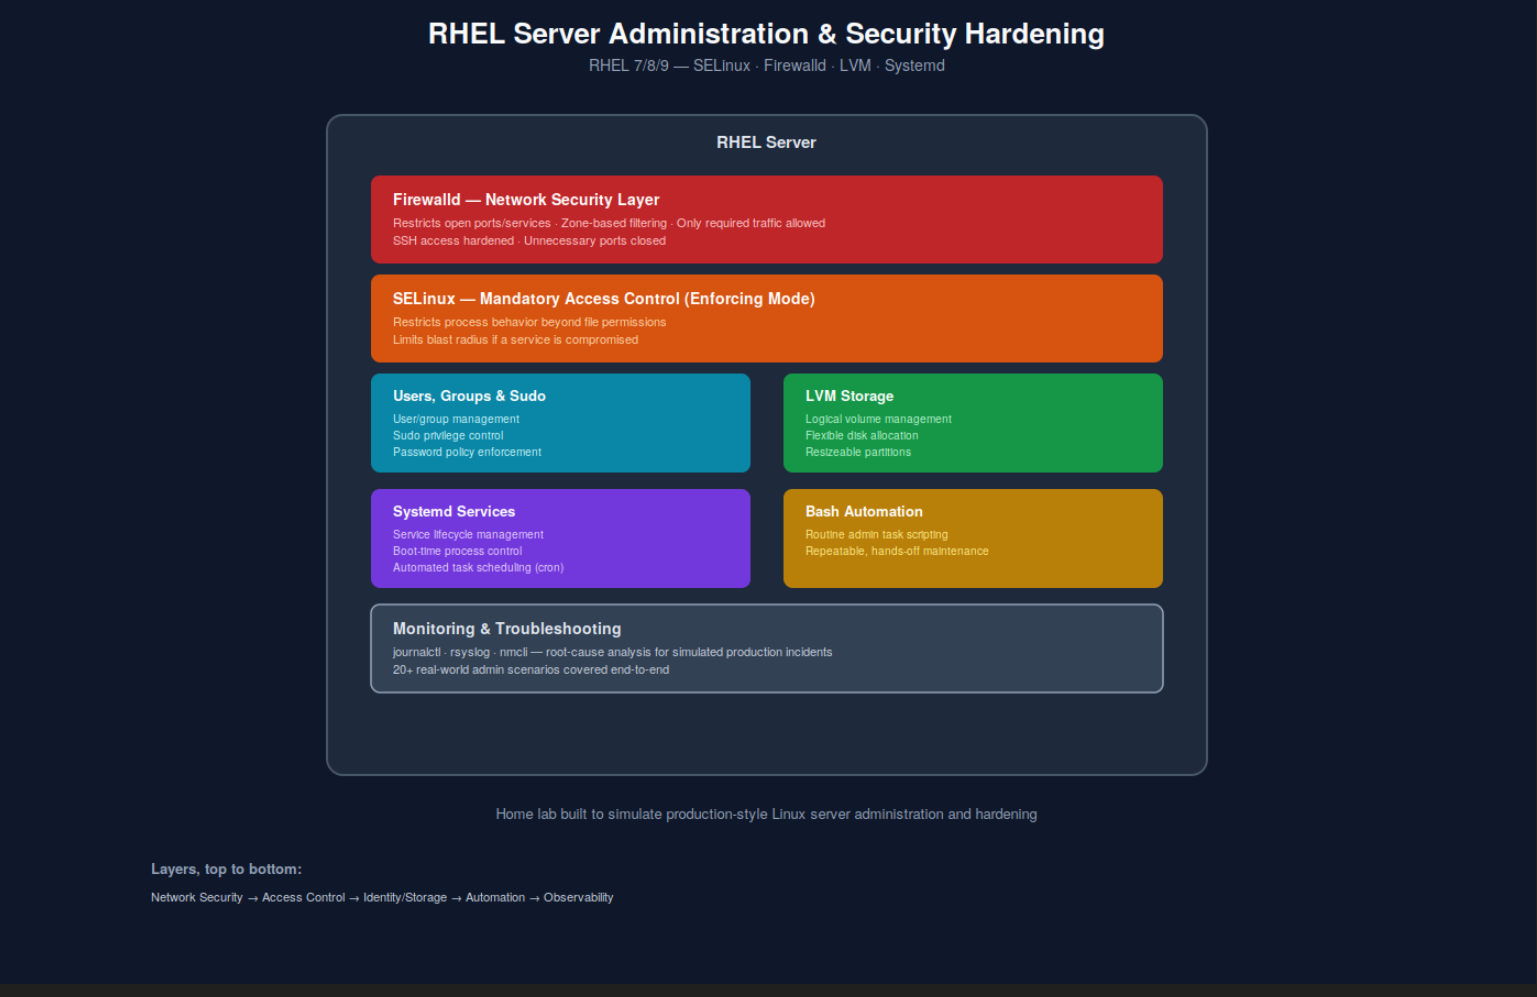Click 'Boot-time process control' text
This screenshot has height=997, width=1537.
coord(457,551)
